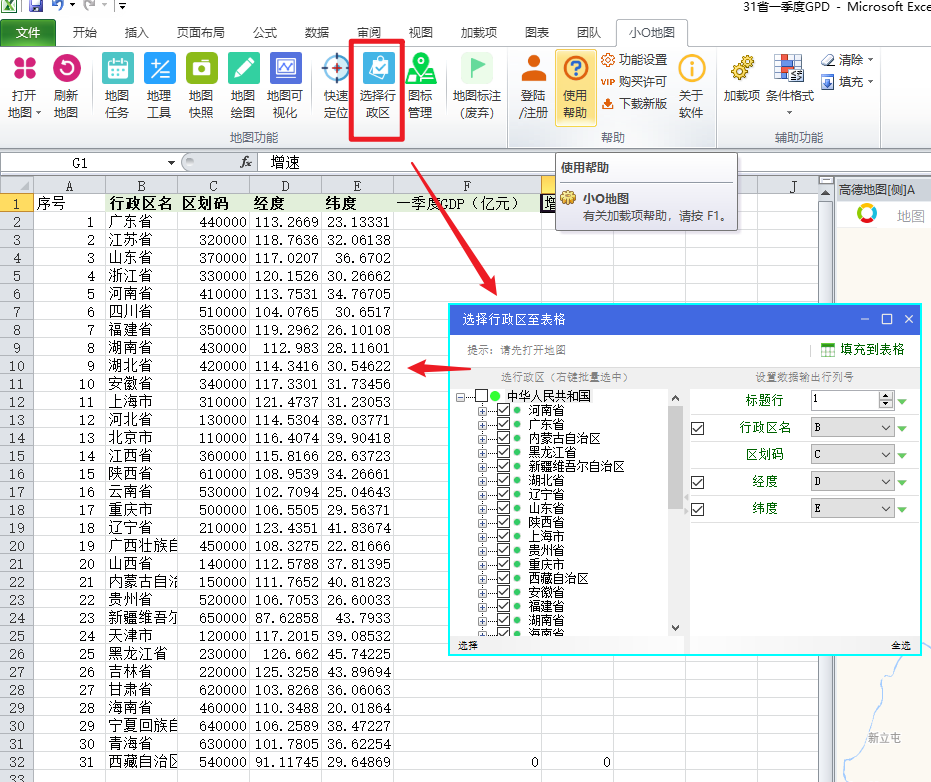Viewport: 931px width, 782px height.
Task: Open 图标管理 icon manager
Action: click(420, 87)
